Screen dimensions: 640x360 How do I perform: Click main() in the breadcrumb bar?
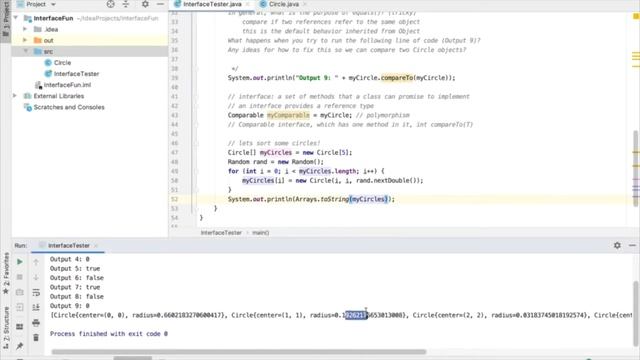[x=260, y=233]
